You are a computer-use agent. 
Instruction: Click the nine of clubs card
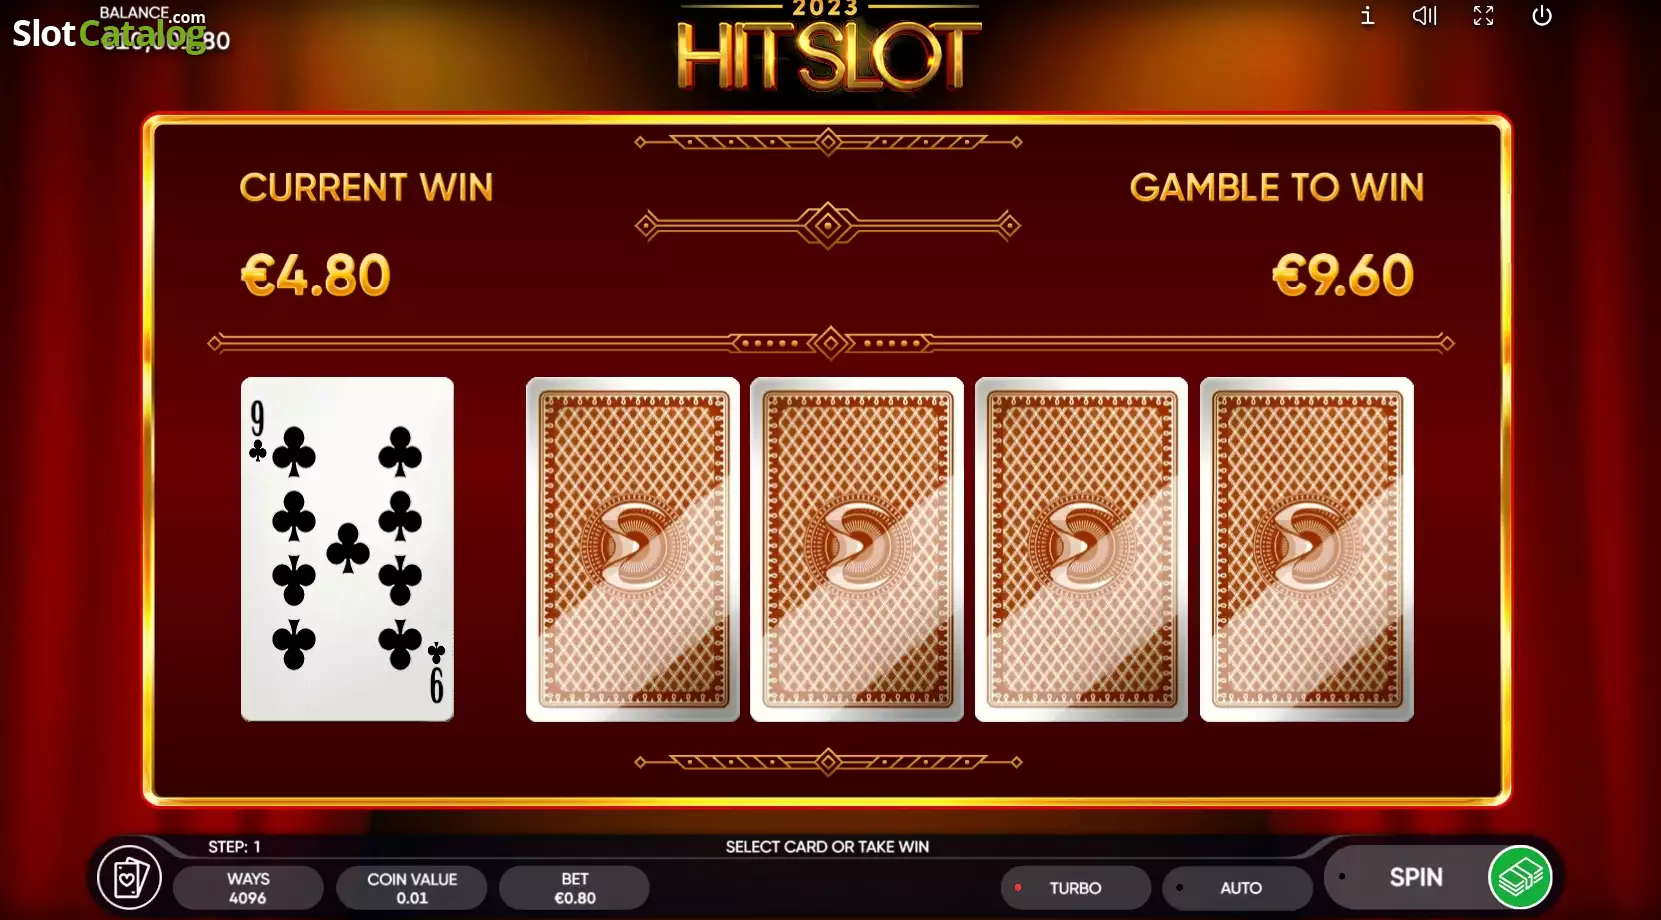coord(347,549)
